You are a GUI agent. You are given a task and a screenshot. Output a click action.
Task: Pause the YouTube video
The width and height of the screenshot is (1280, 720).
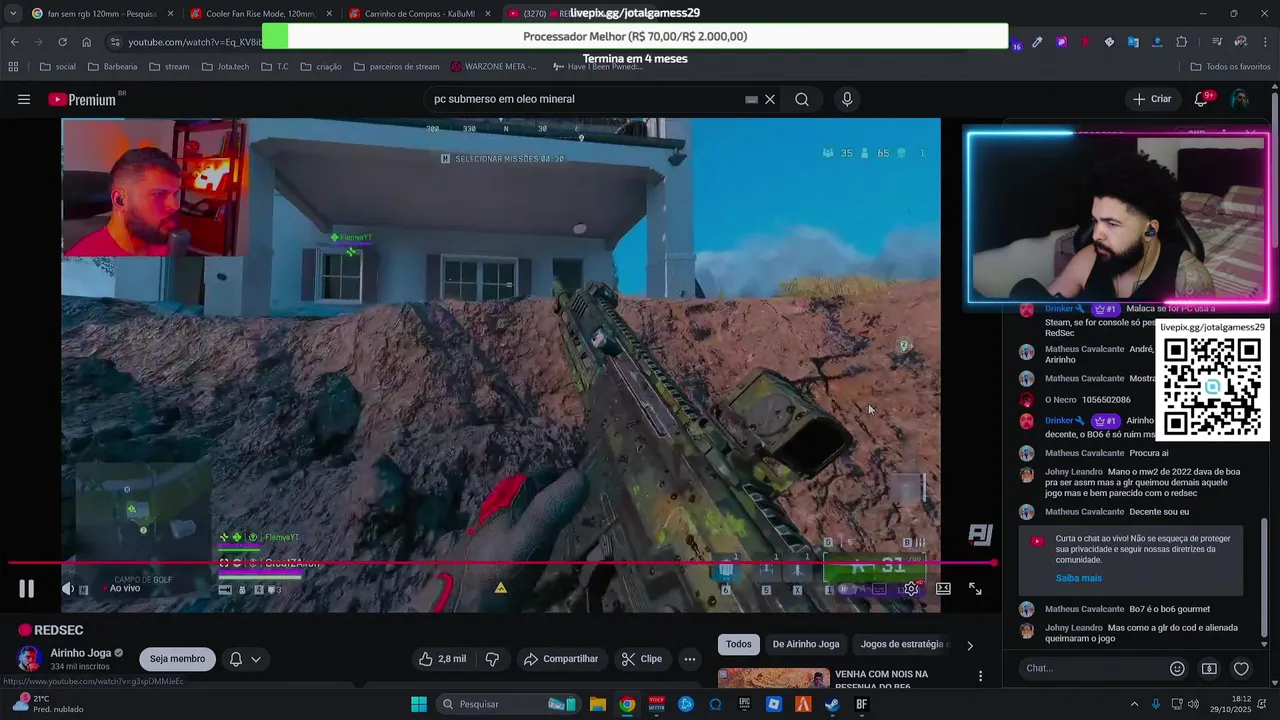click(x=27, y=589)
